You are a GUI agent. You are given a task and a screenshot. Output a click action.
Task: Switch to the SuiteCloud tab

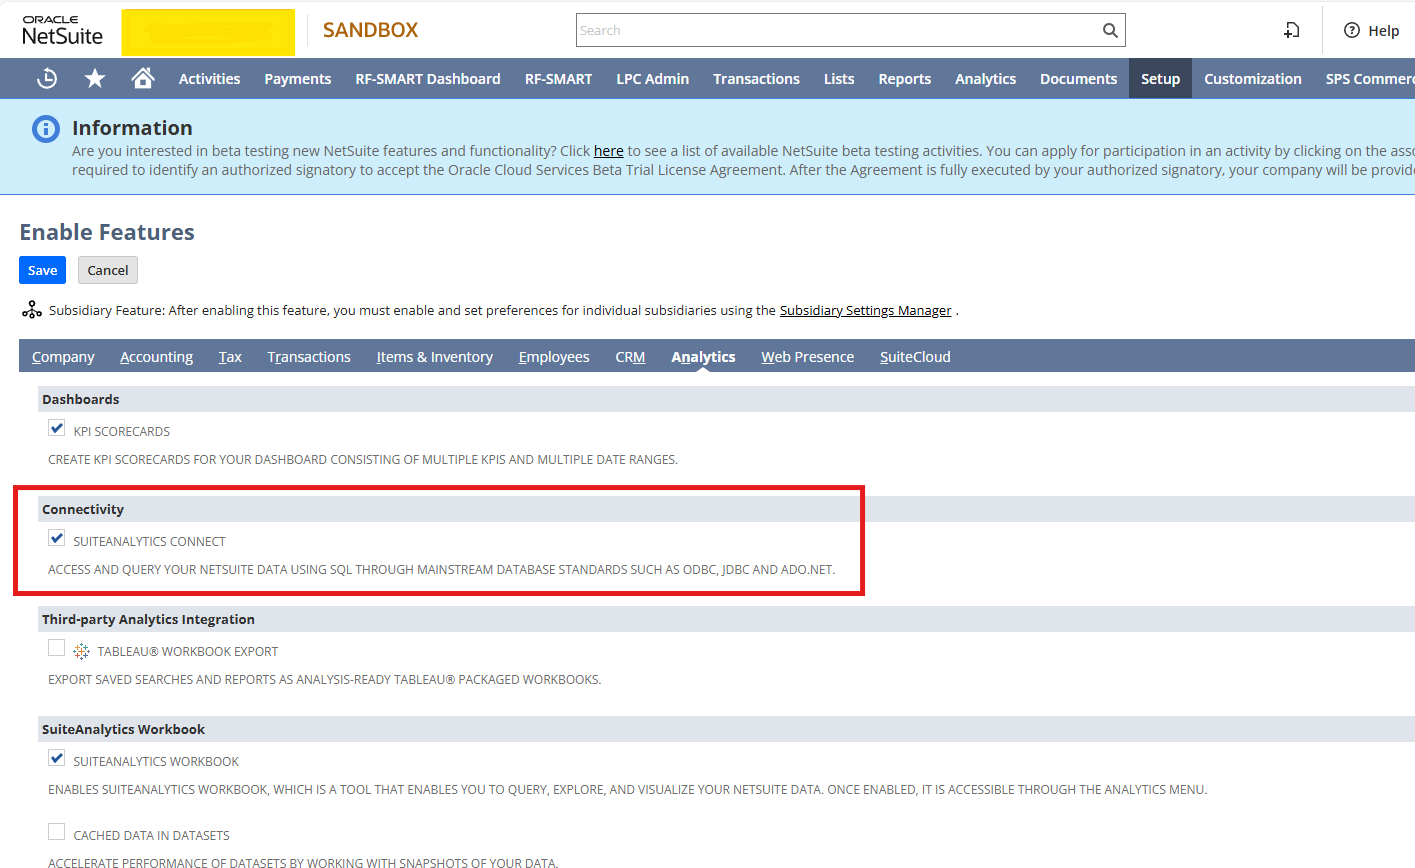pyautogui.click(x=915, y=357)
